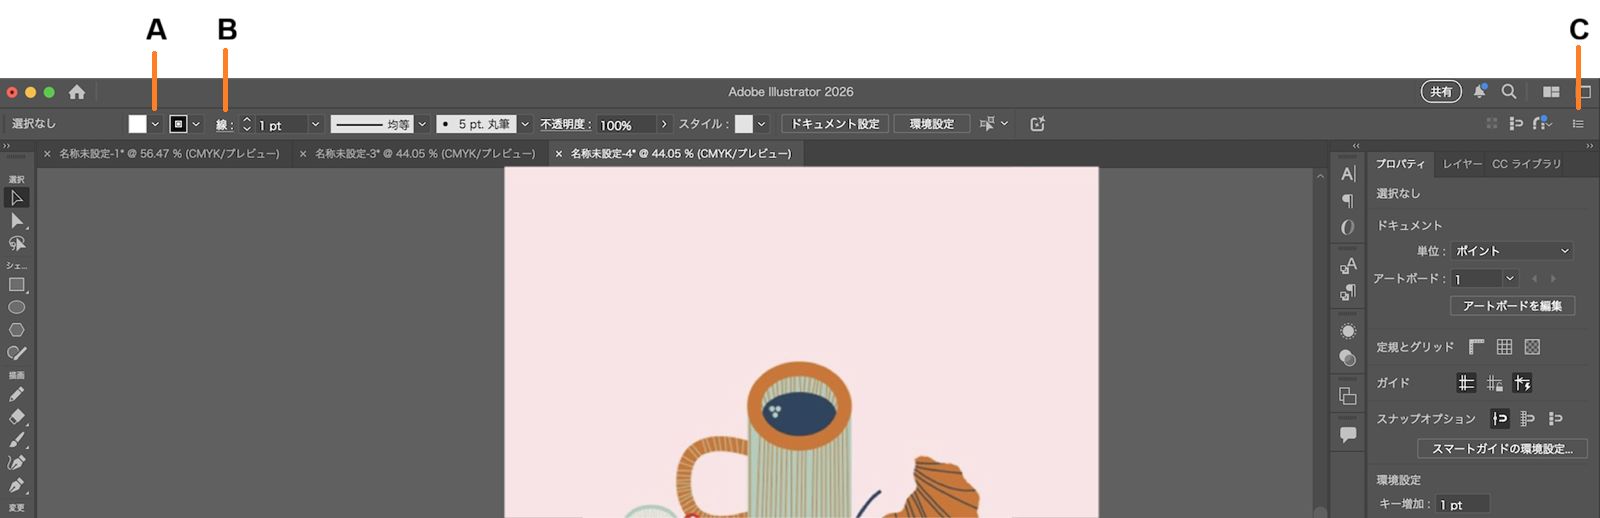Open the artboard number dropdown

click(1510, 279)
